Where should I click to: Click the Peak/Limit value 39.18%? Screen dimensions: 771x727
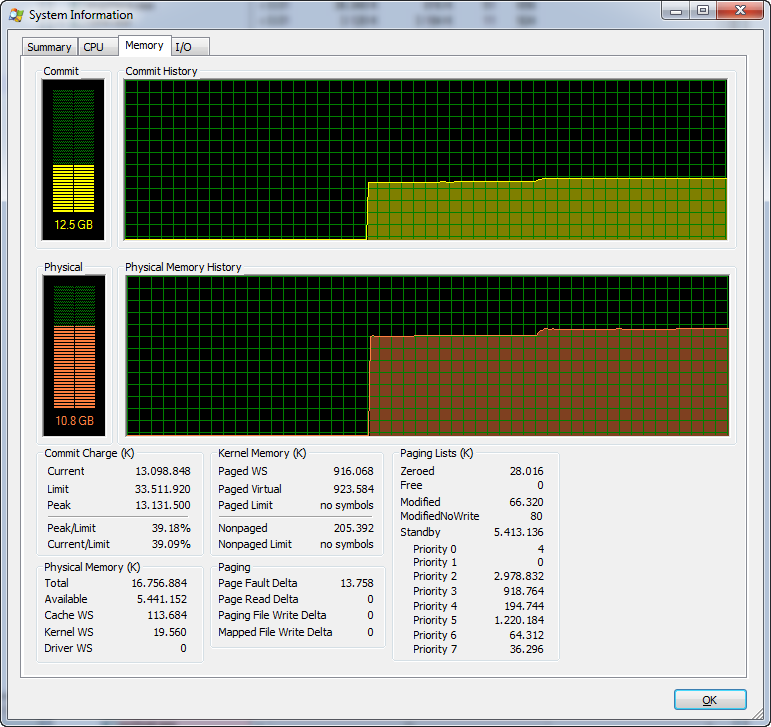coord(171,528)
